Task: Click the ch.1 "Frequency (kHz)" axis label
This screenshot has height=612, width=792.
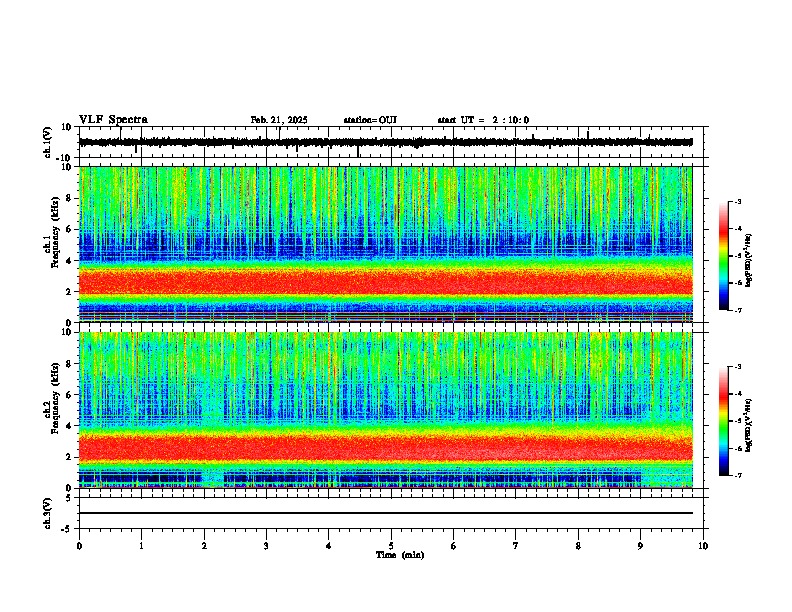Action: point(55,232)
